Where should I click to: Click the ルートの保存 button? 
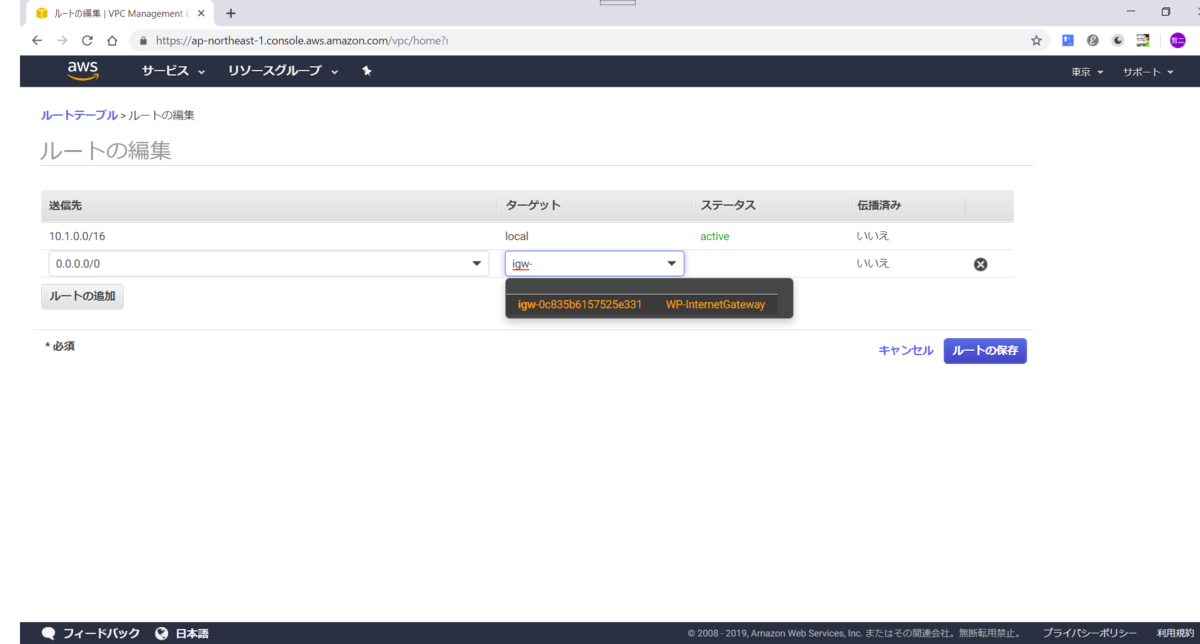985,351
